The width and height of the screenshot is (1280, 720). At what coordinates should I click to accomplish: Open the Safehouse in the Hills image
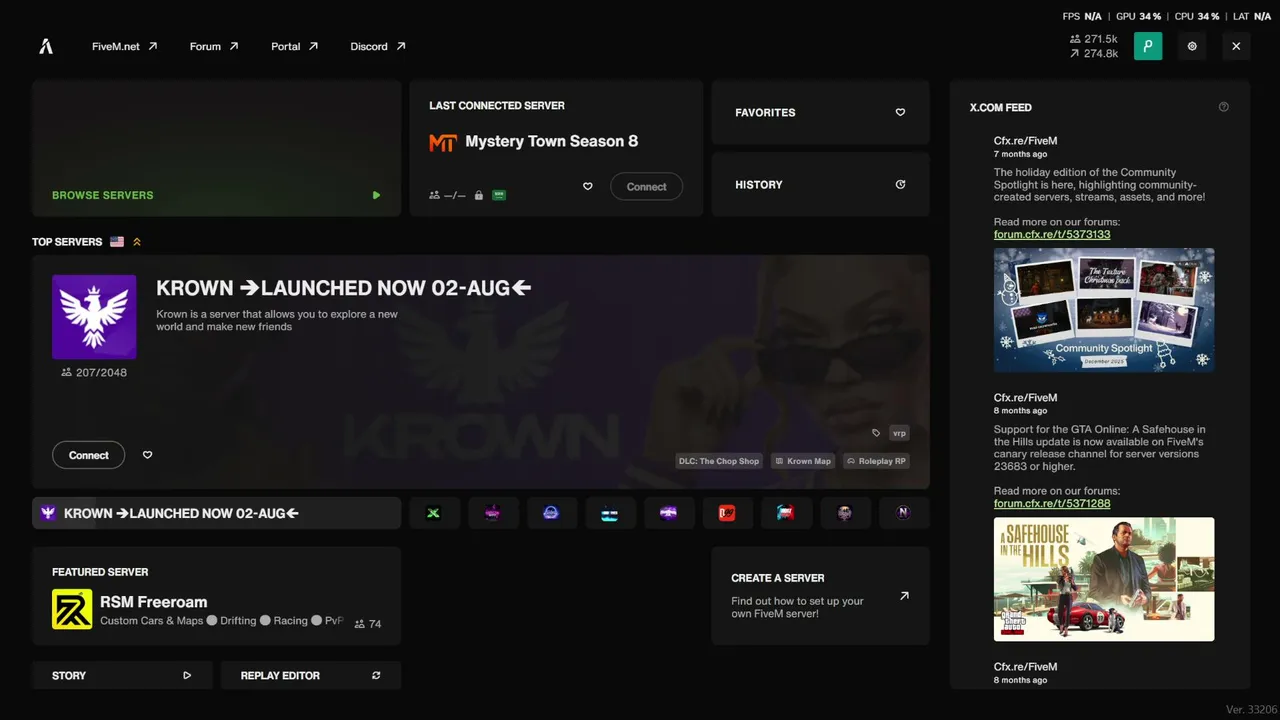pos(1104,579)
